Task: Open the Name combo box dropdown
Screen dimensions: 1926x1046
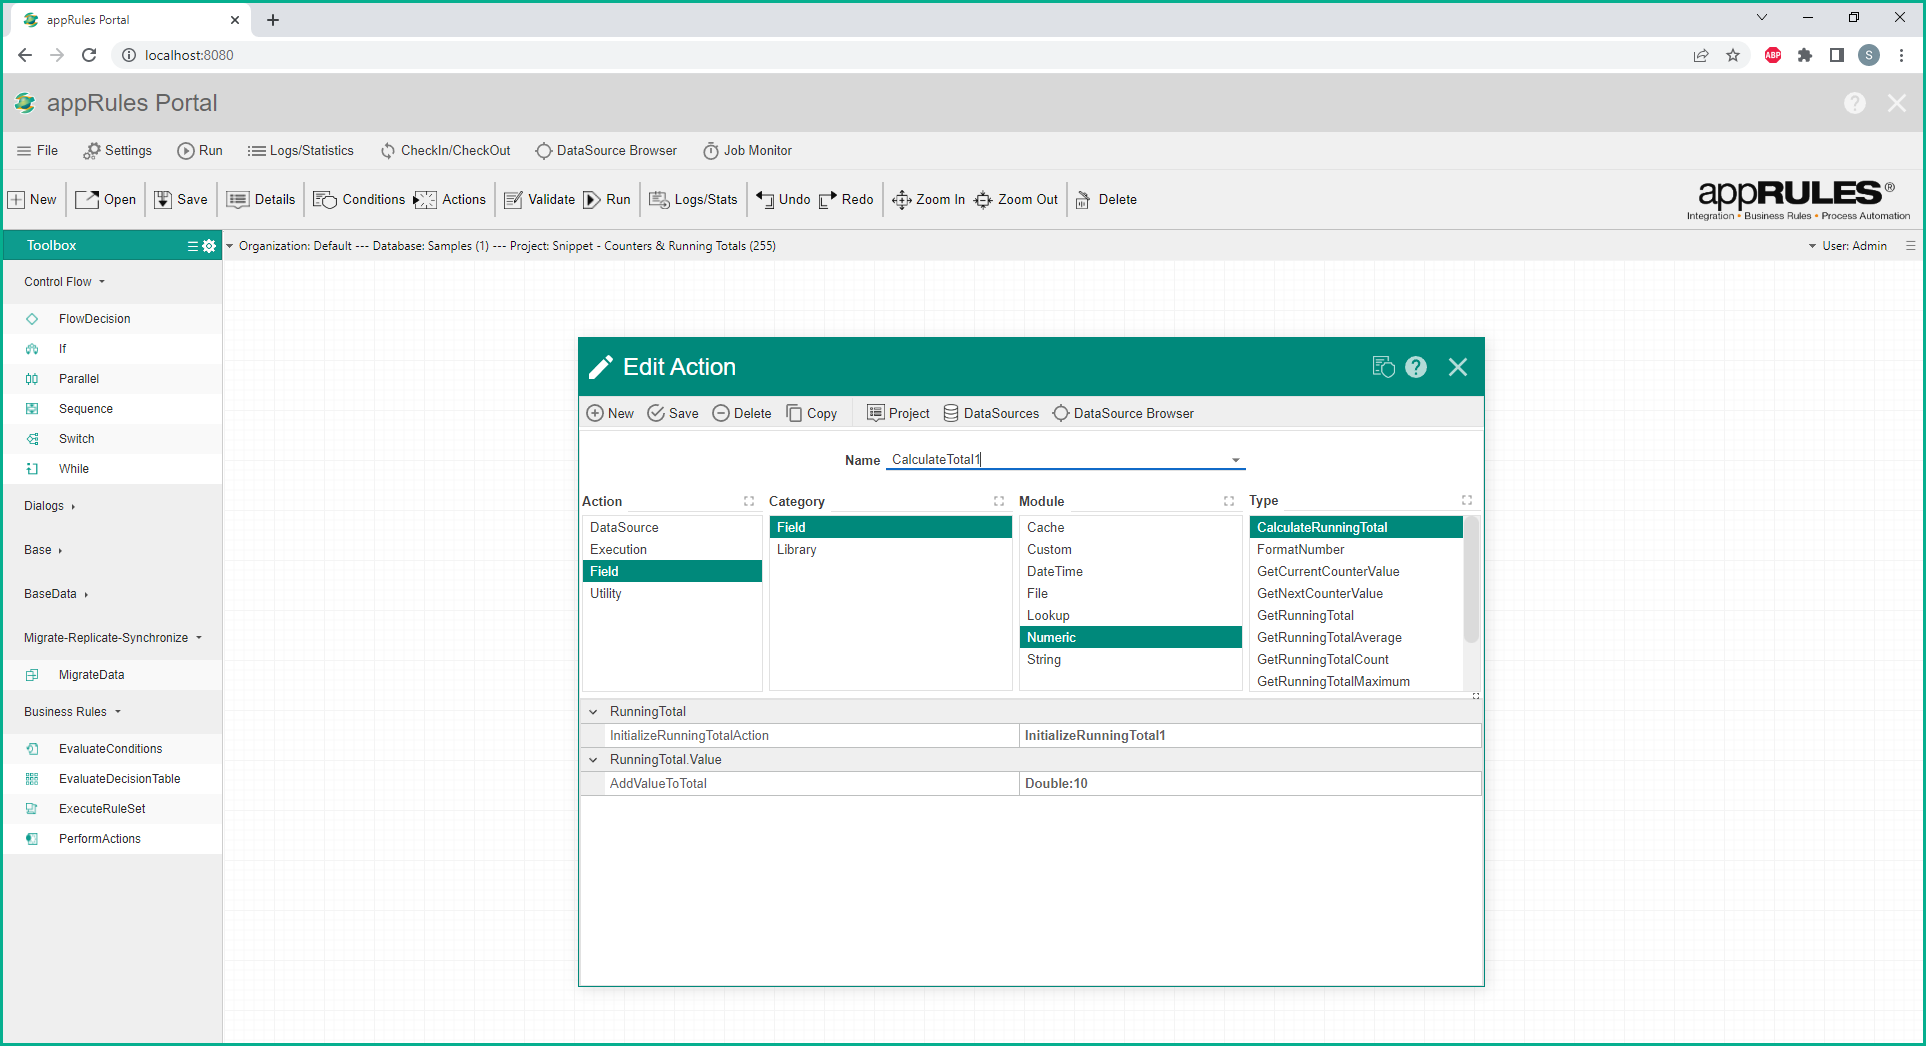Action: (1235, 460)
